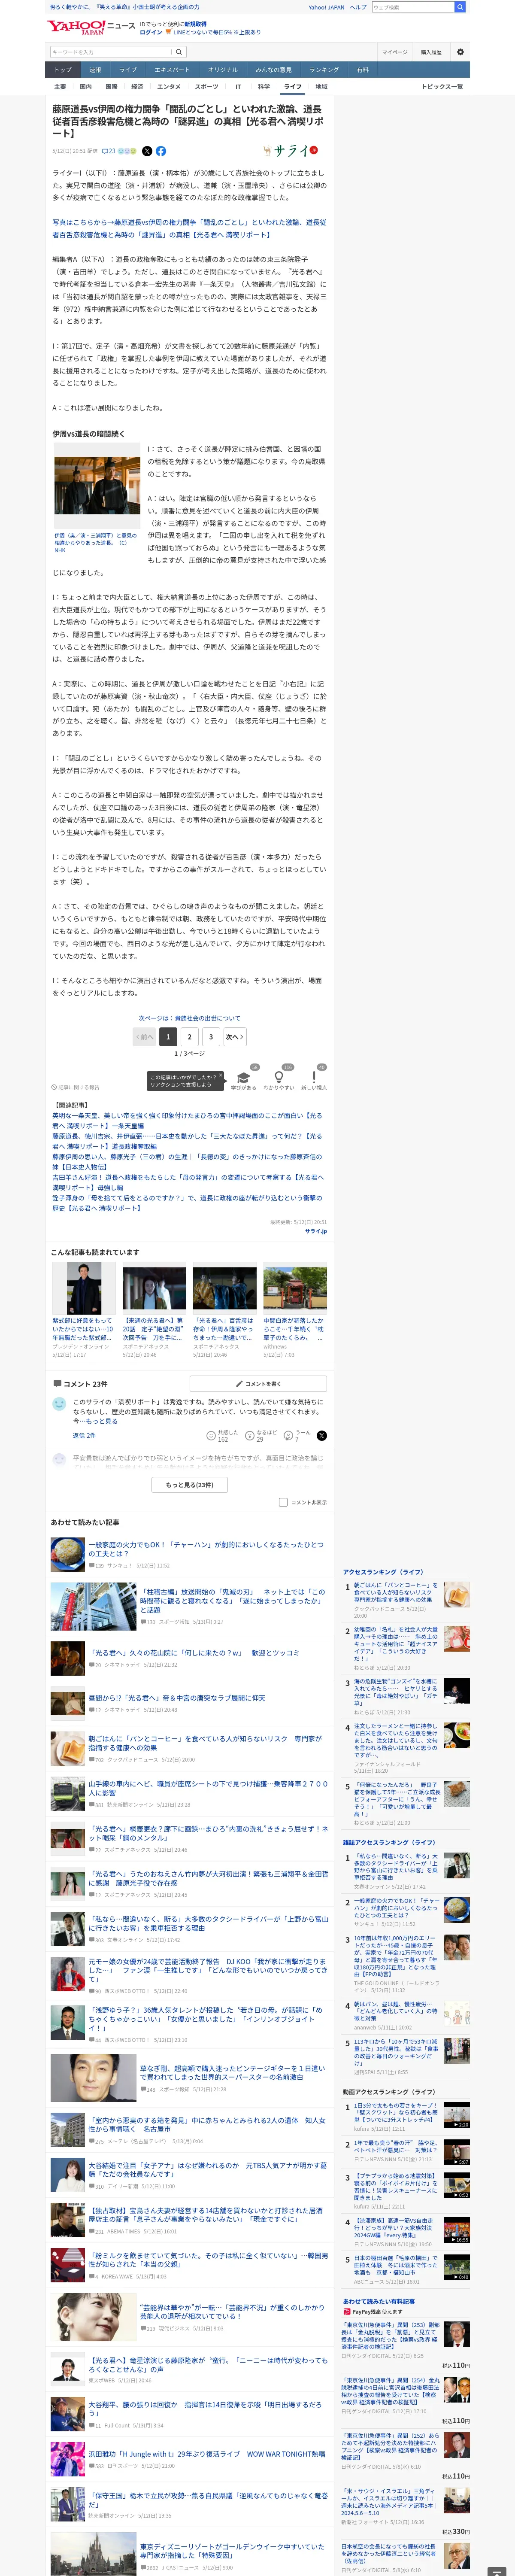Toggle the コメント非表示 checkbox
This screenshot has height=2576, width=515.
coord(283,1502)
